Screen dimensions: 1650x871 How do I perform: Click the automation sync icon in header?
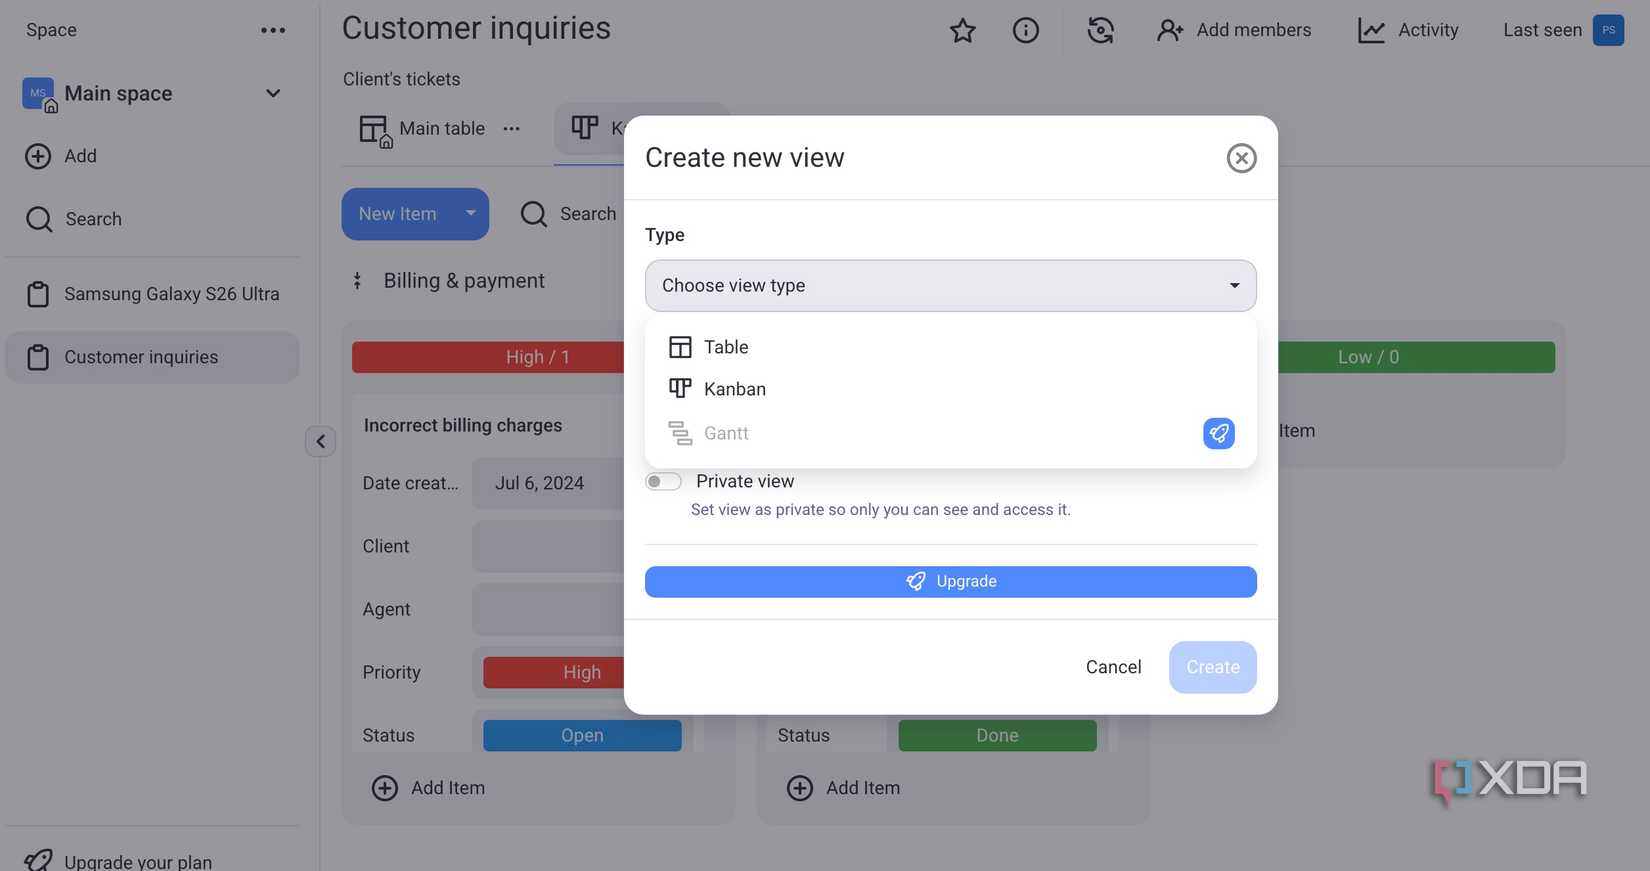1100,30
